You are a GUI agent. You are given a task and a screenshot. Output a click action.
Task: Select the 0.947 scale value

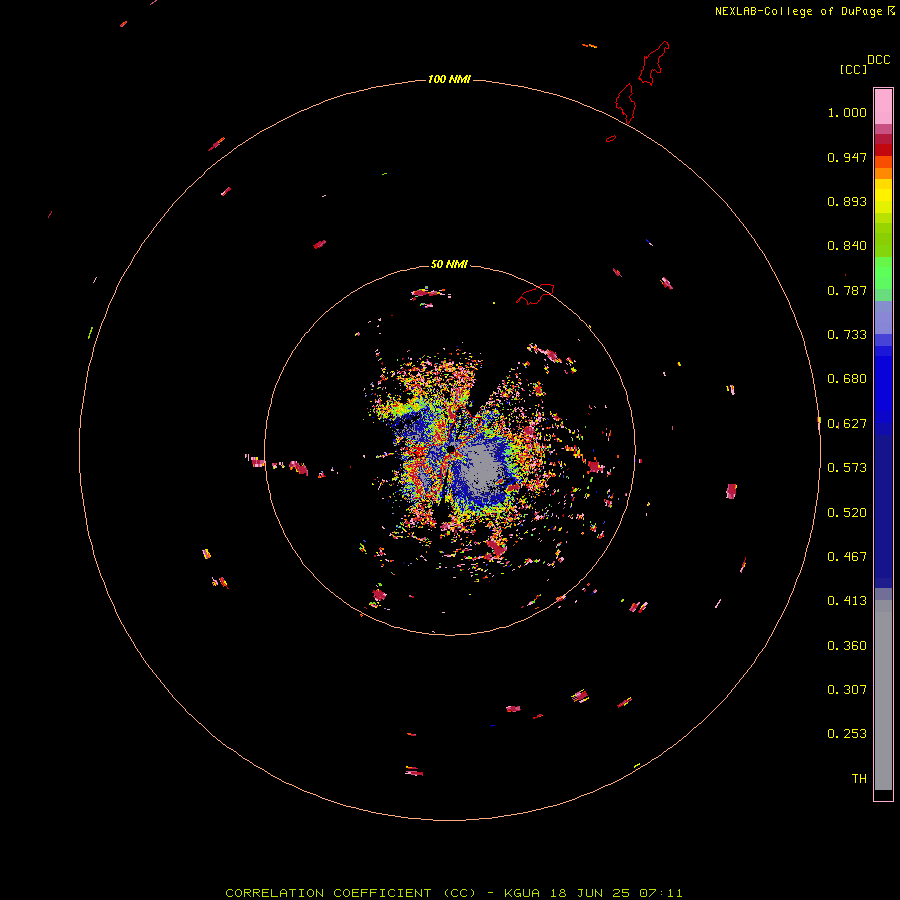coord(847,157)
